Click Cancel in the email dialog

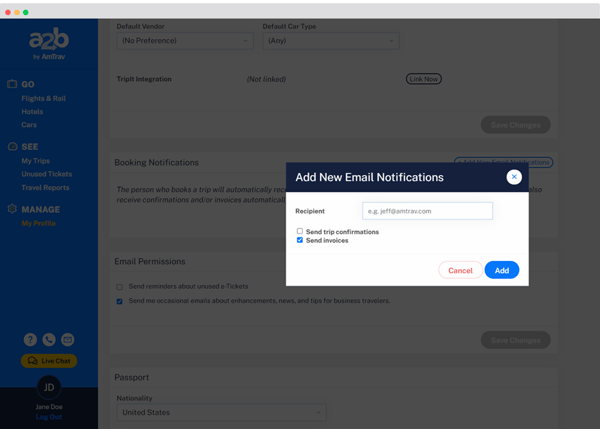[460, 270]
